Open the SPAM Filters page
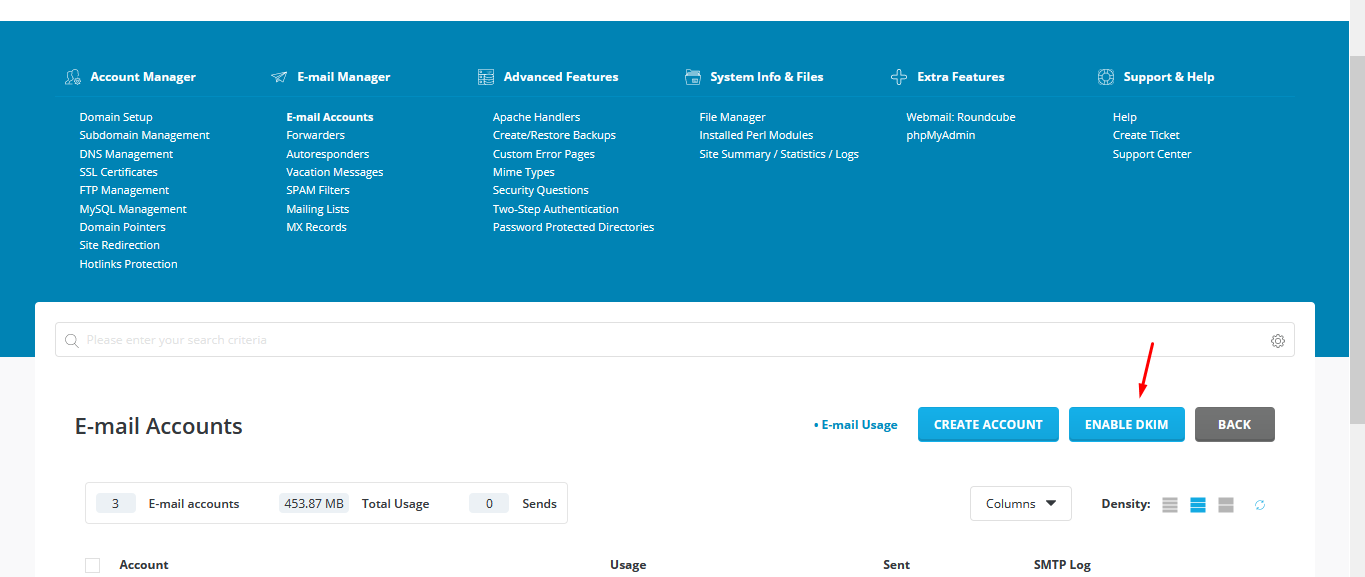 317,189
